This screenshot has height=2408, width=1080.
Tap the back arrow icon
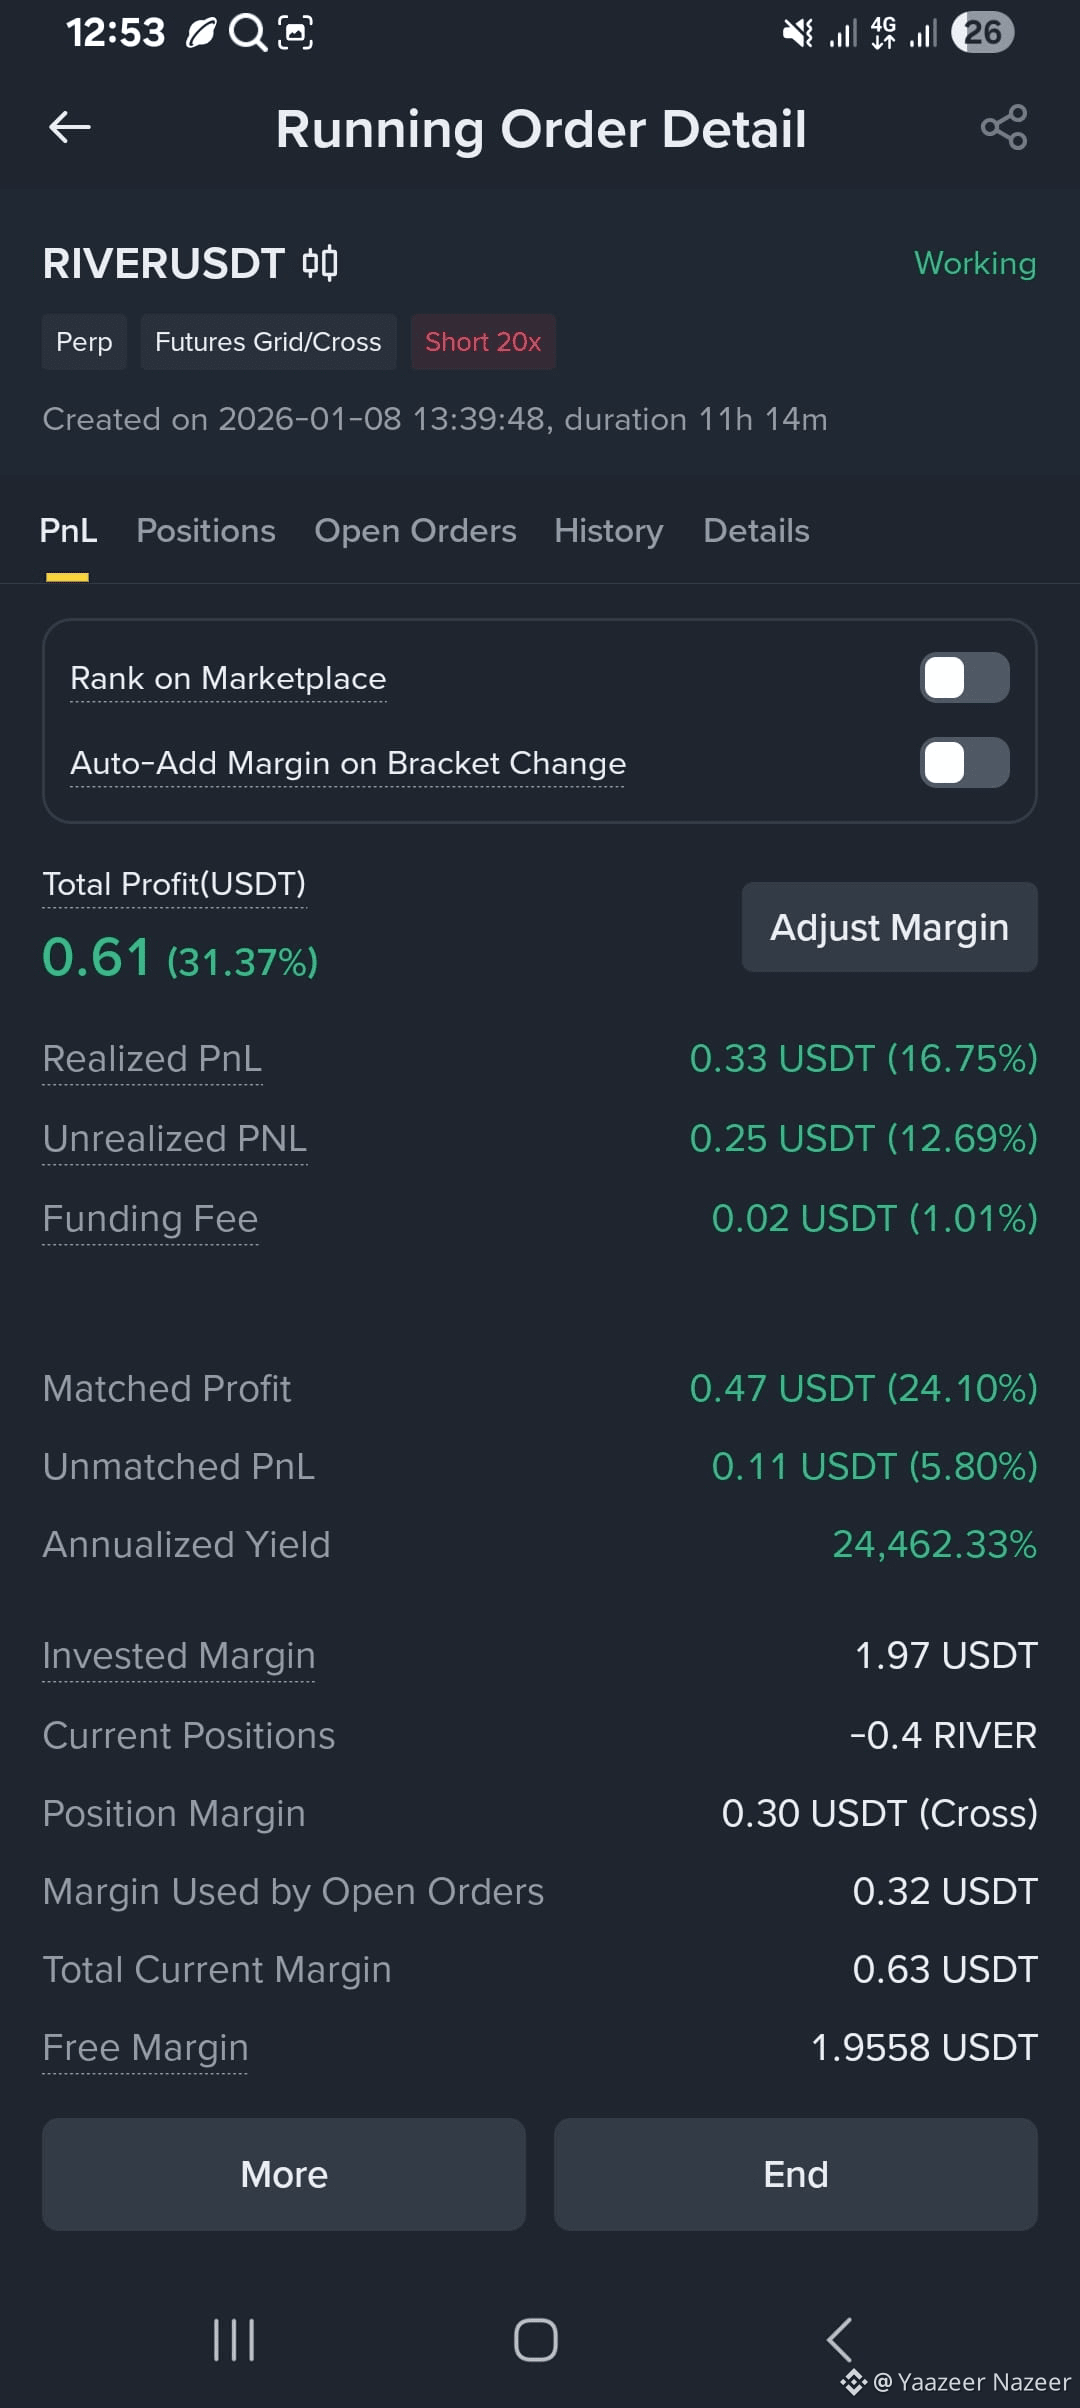[x=70, y=127]
